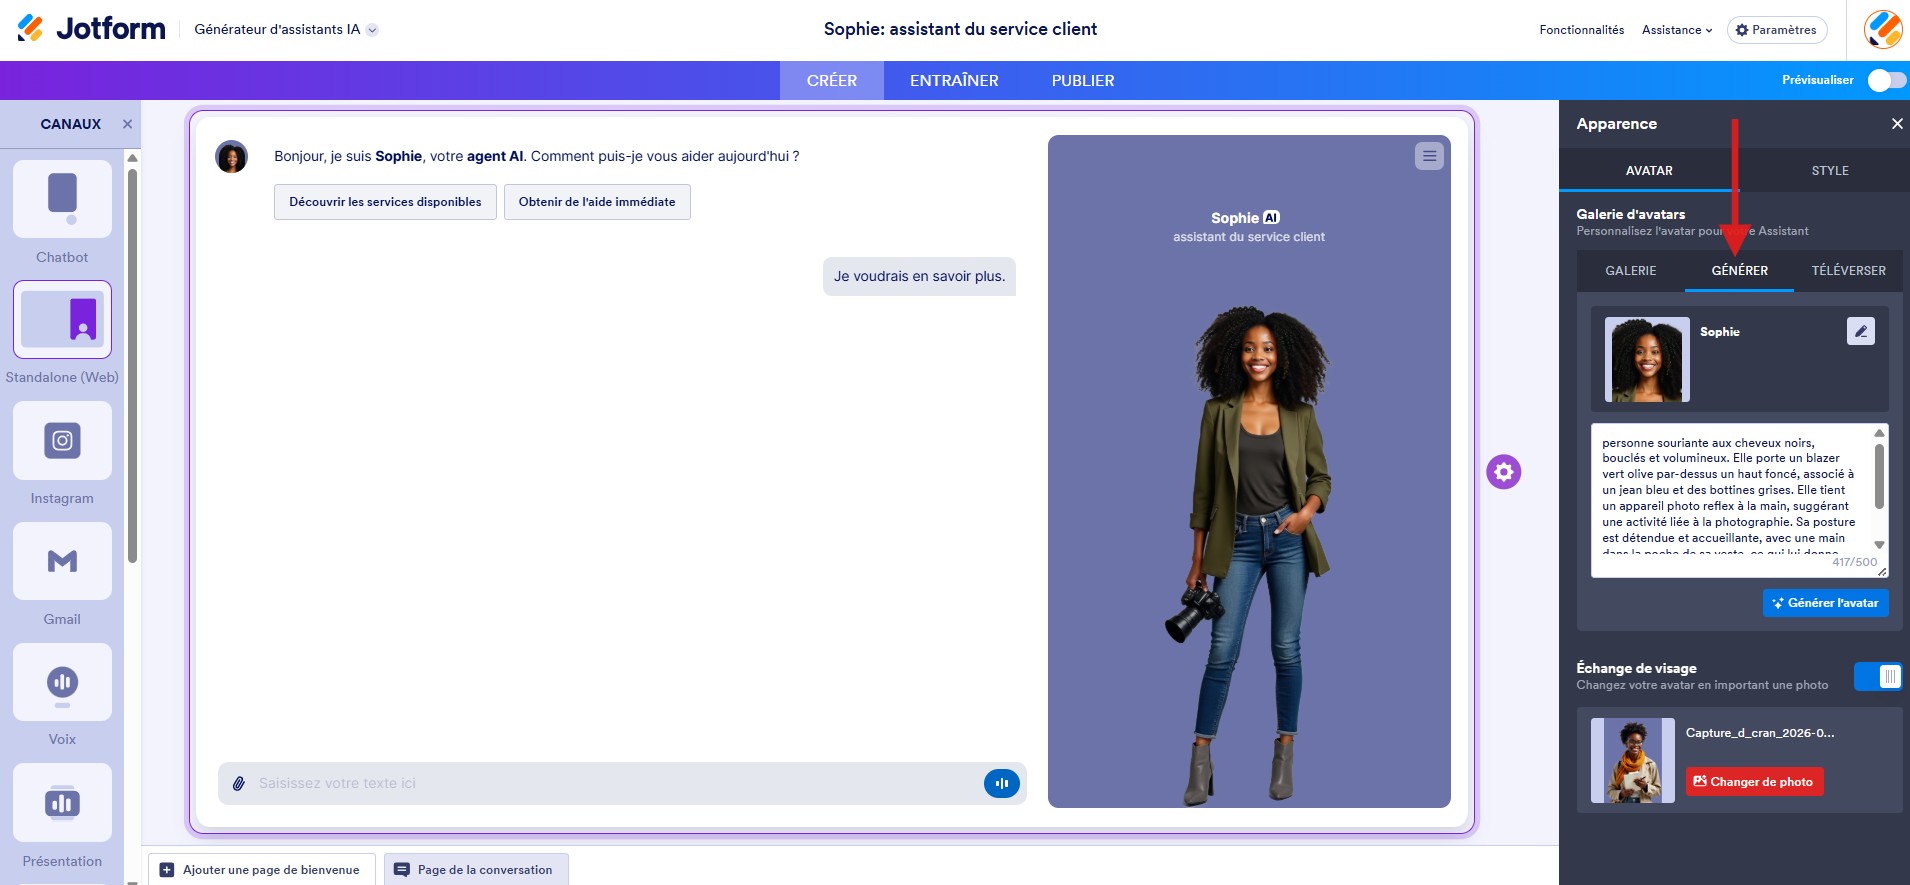The image size is (1910, 885).
Task: Switch to the ENTRAÎNER tab
Action: [954, 81]
